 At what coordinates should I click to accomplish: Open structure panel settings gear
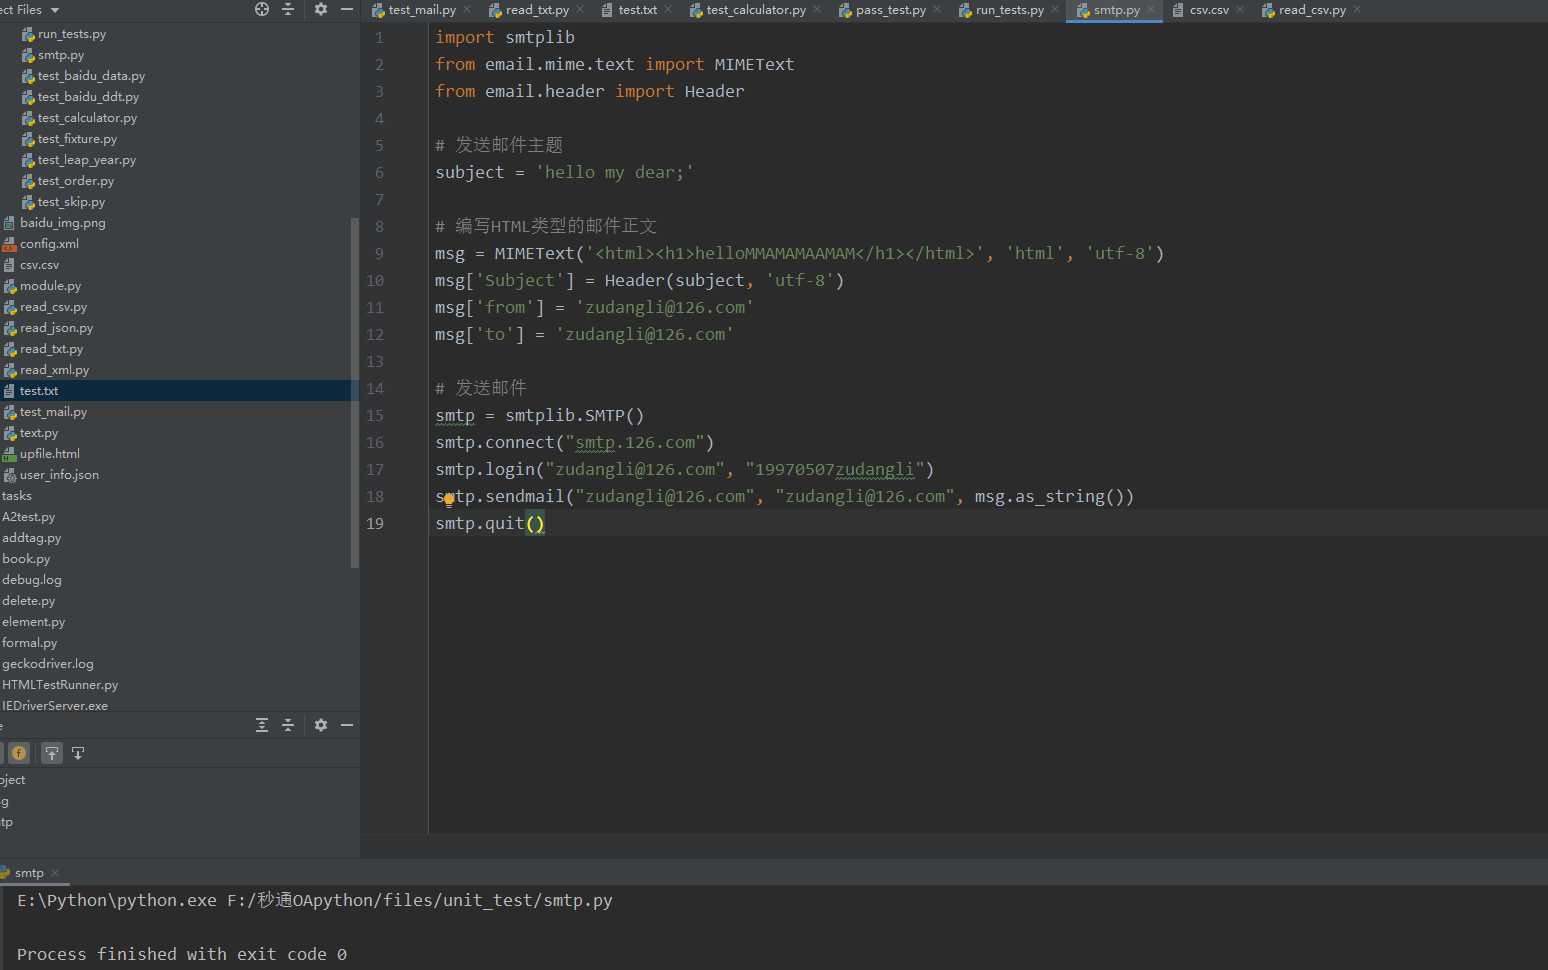click(x=321, y=725)
